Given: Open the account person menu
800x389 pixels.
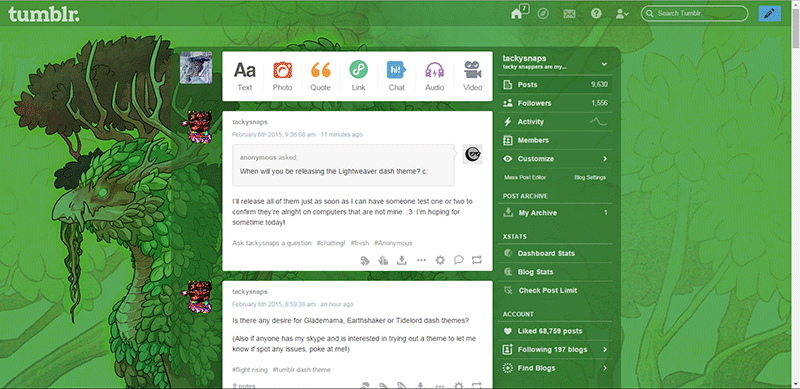Looking at the screenshot, I should click(x=622, y=14).
